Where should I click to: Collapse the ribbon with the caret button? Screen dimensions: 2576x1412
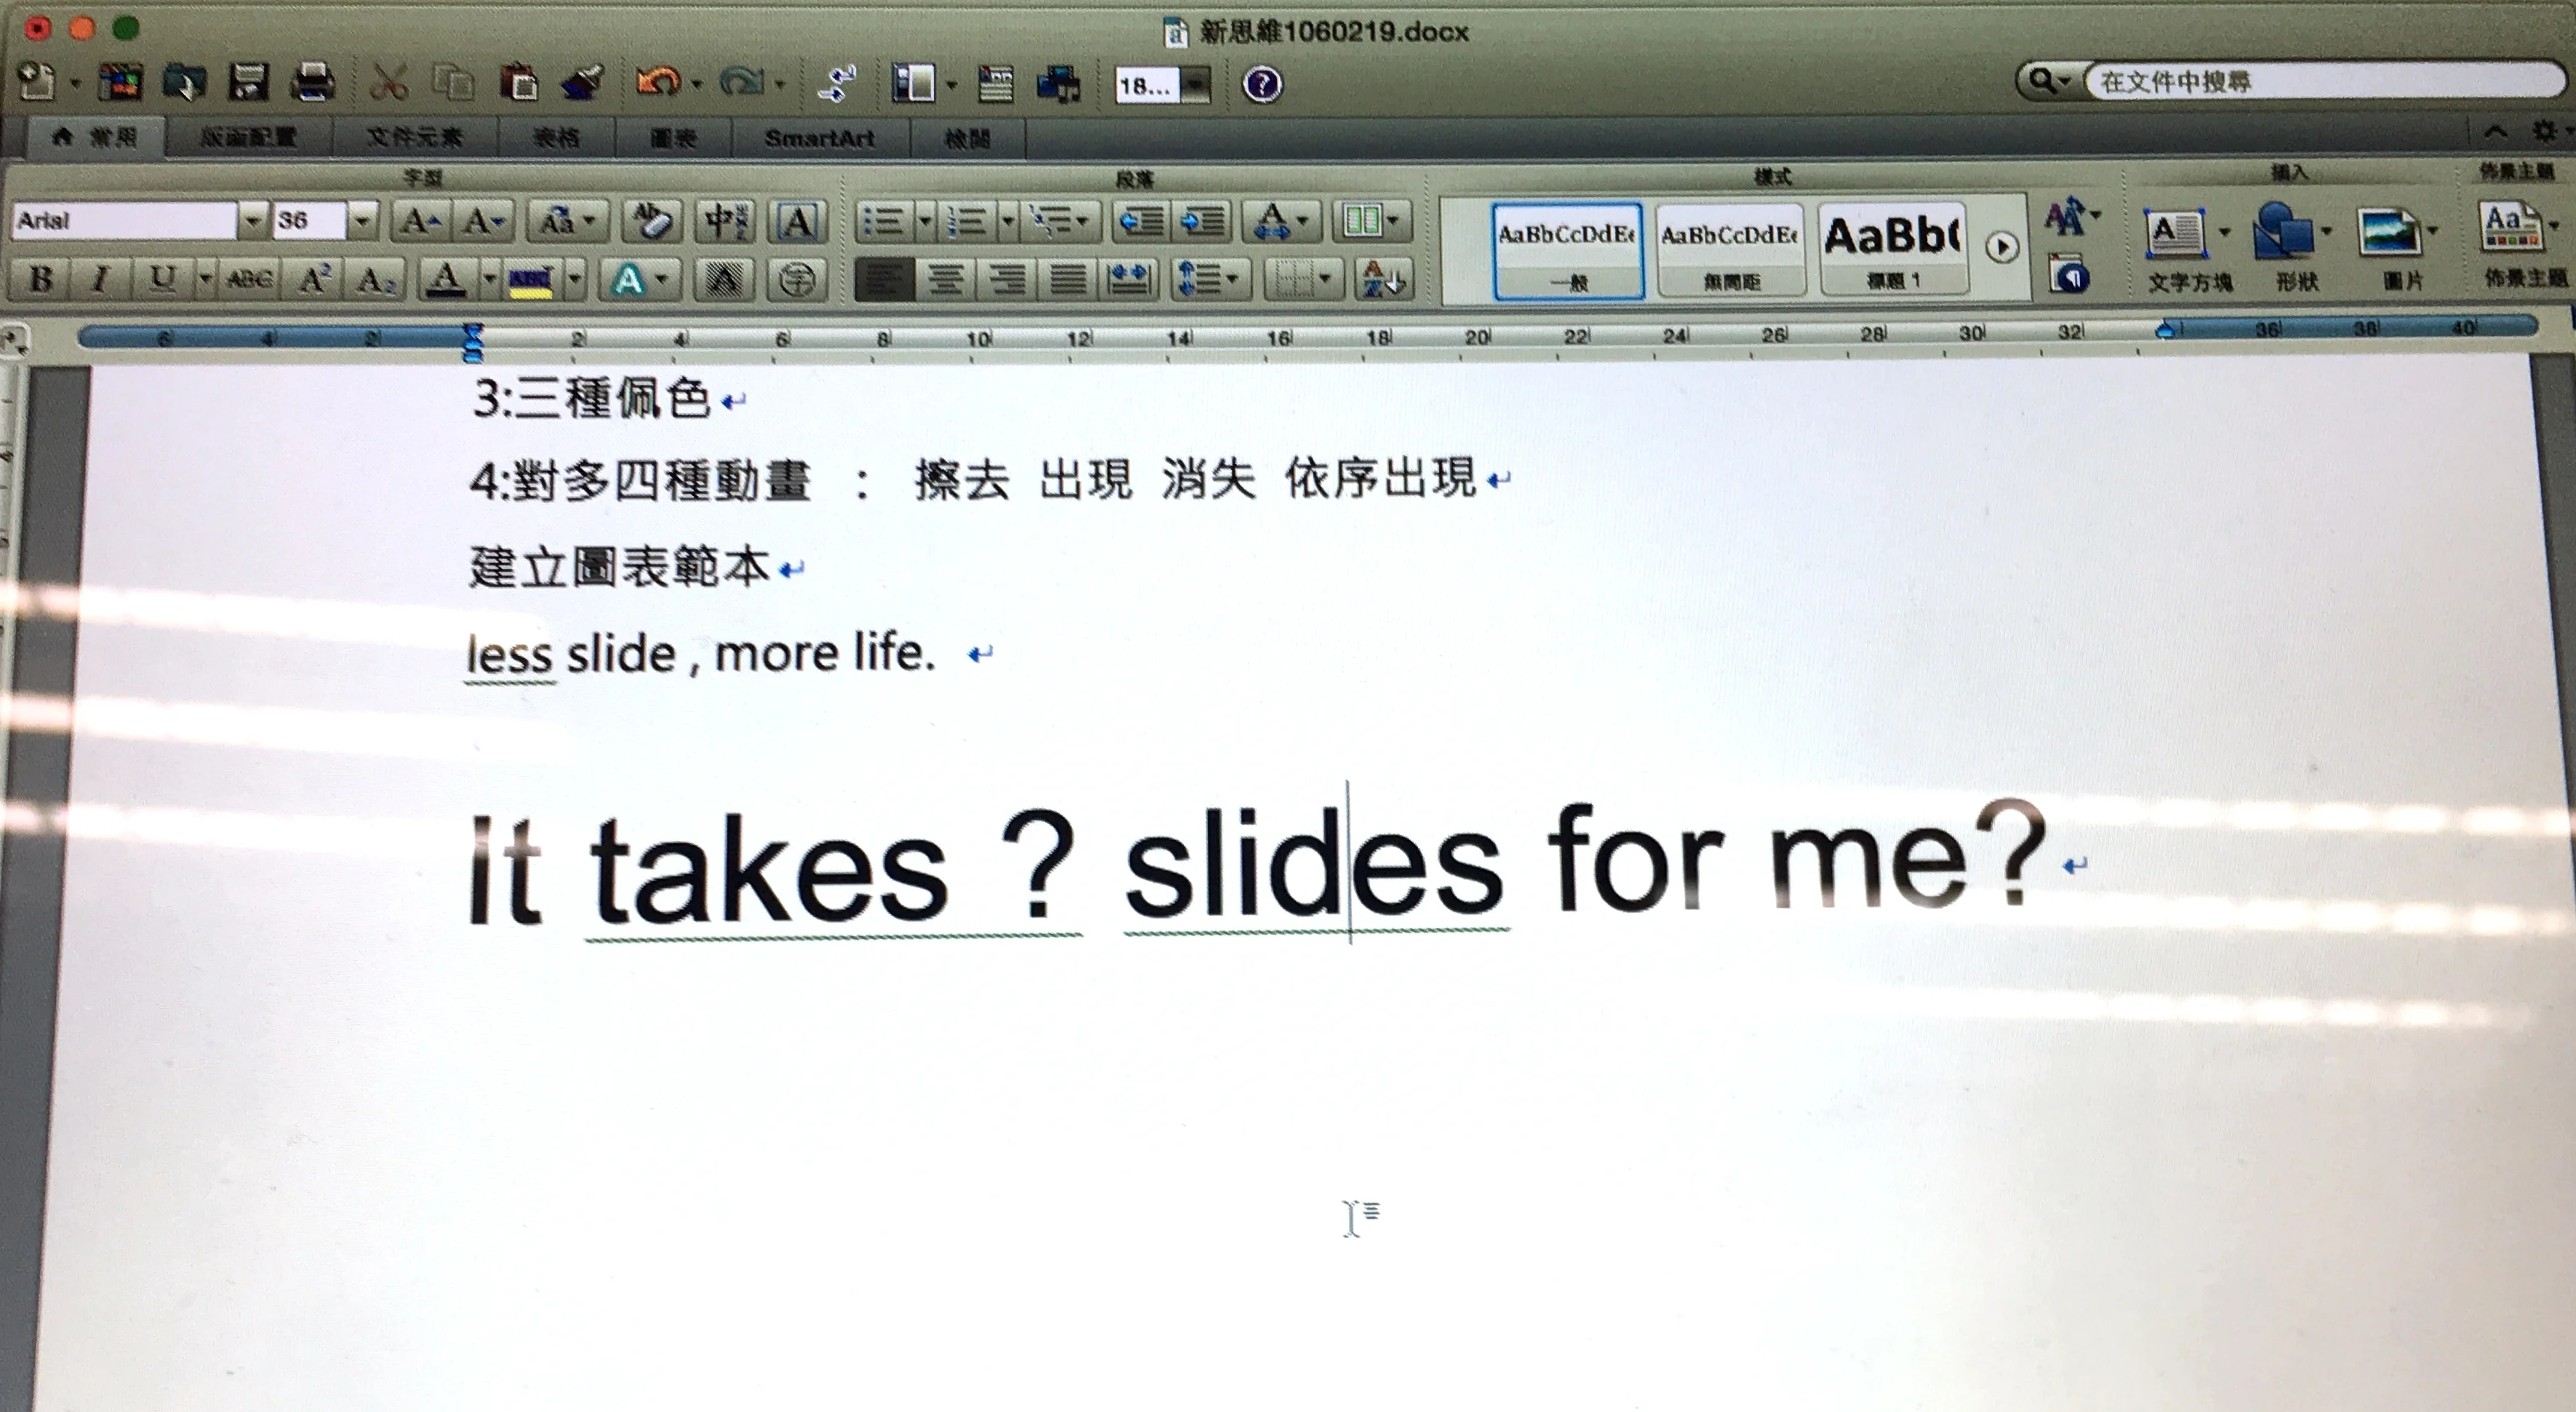click(2495, 131)
